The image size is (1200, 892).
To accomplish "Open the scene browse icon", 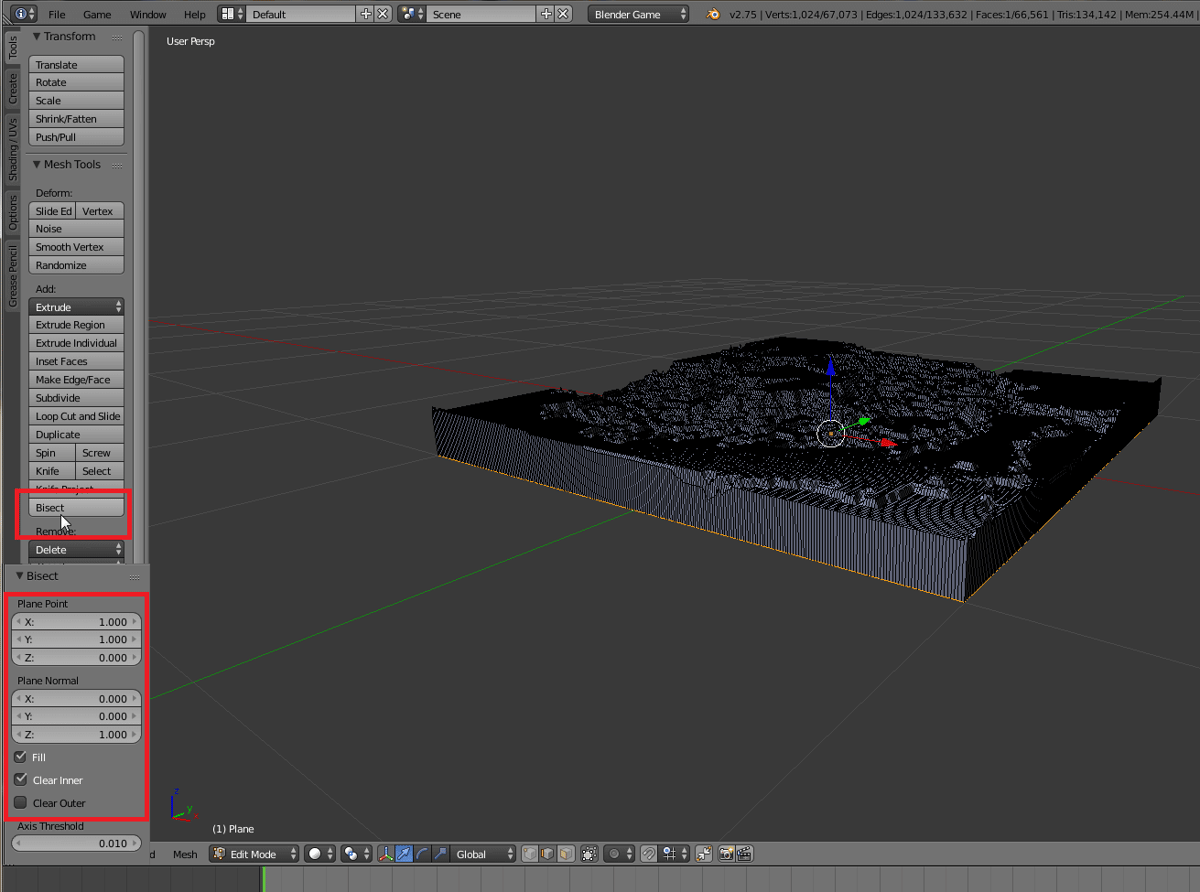I will click(412, 14).
